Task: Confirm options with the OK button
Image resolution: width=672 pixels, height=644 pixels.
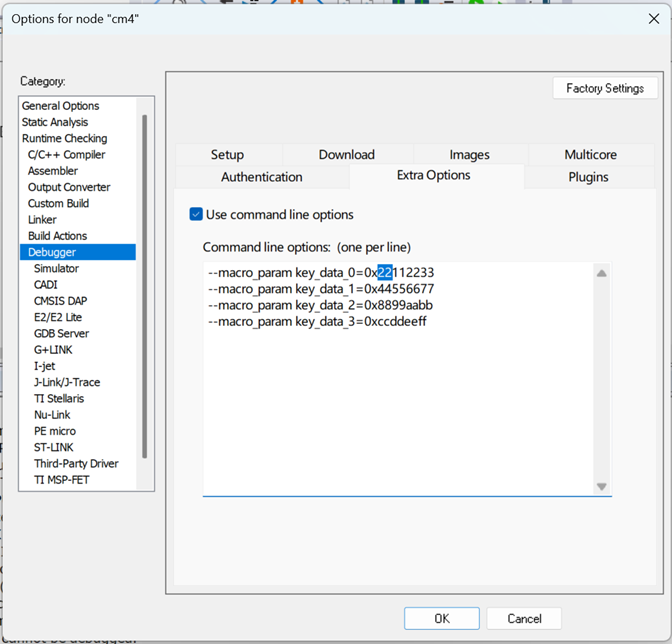Action: (441, 618)
